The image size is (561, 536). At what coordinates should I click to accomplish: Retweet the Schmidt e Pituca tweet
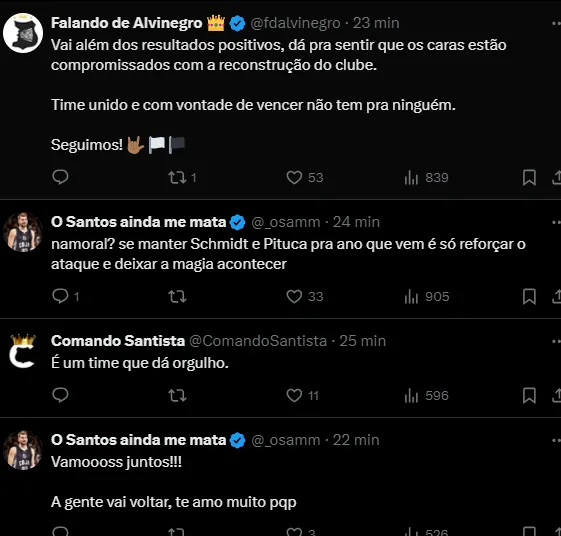[x=177, y=297]
